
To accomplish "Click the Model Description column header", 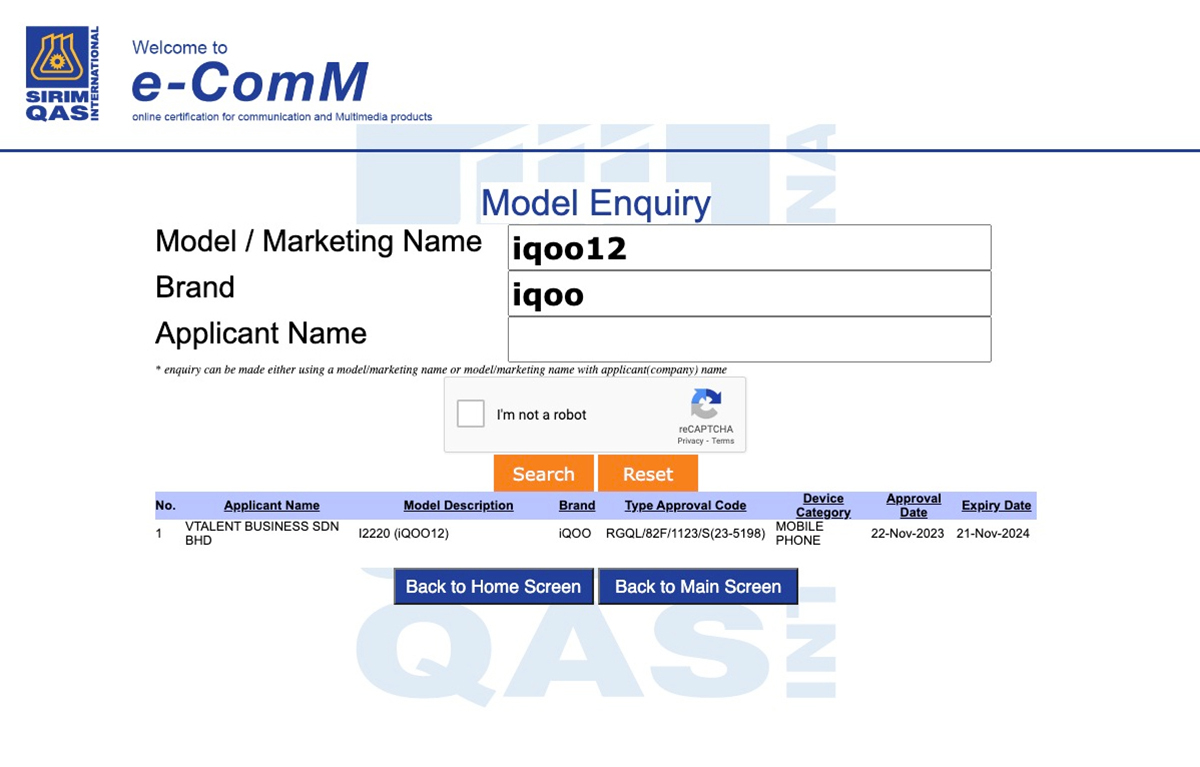I will (x=458, y=506).
